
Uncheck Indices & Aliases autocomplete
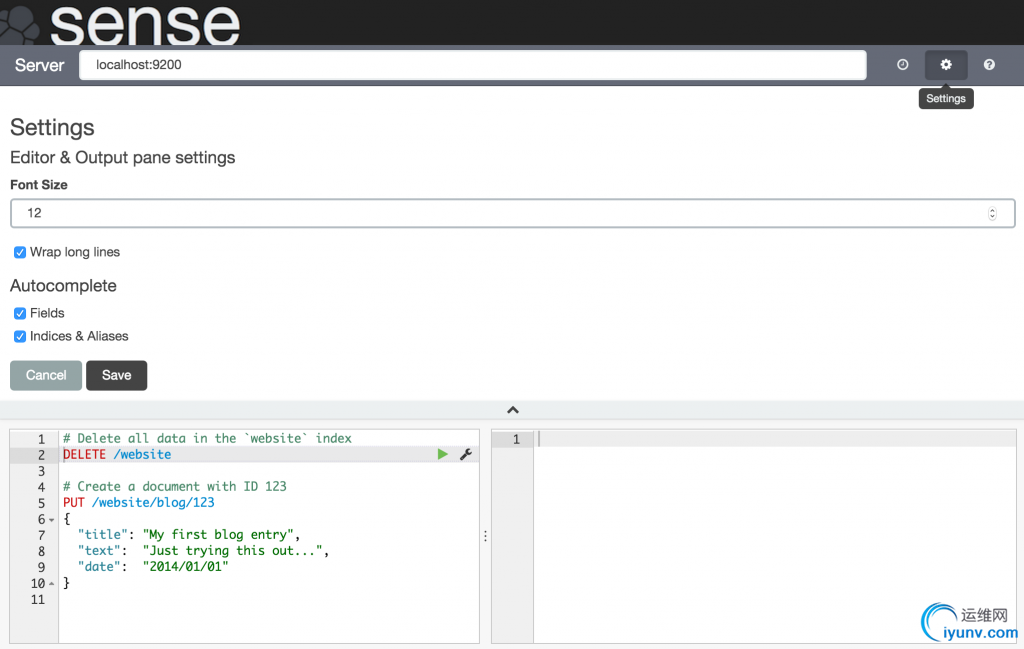[x=20, y=337]
